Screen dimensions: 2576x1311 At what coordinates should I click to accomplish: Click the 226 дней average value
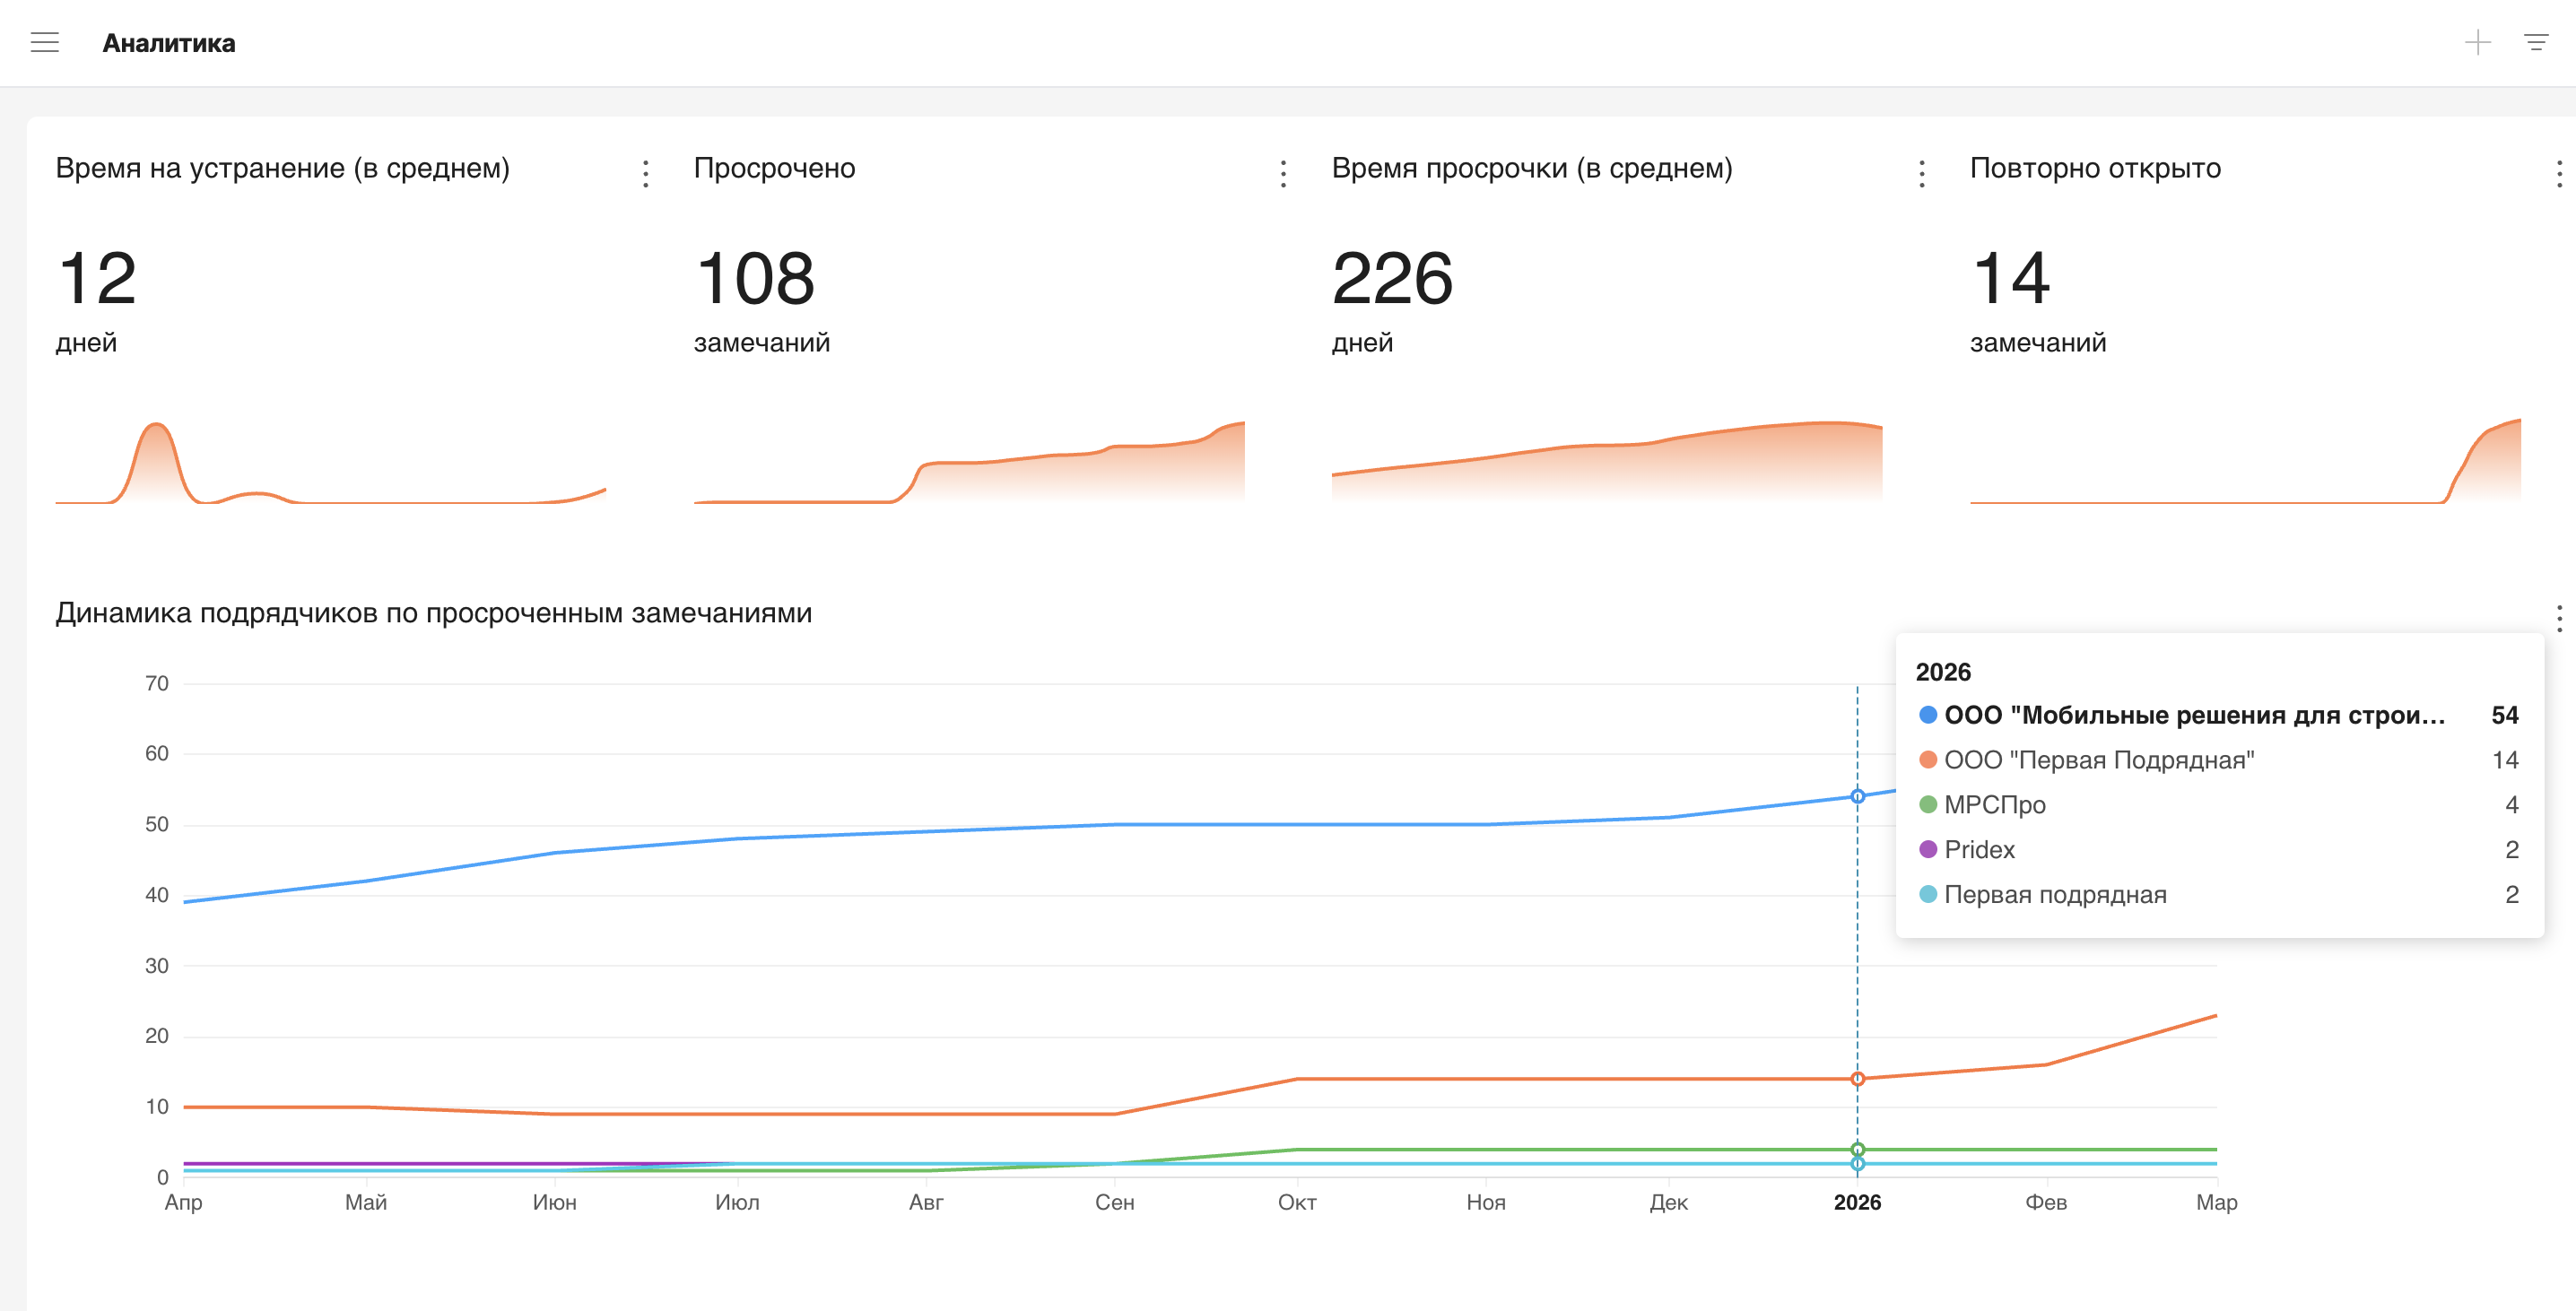1392,279
